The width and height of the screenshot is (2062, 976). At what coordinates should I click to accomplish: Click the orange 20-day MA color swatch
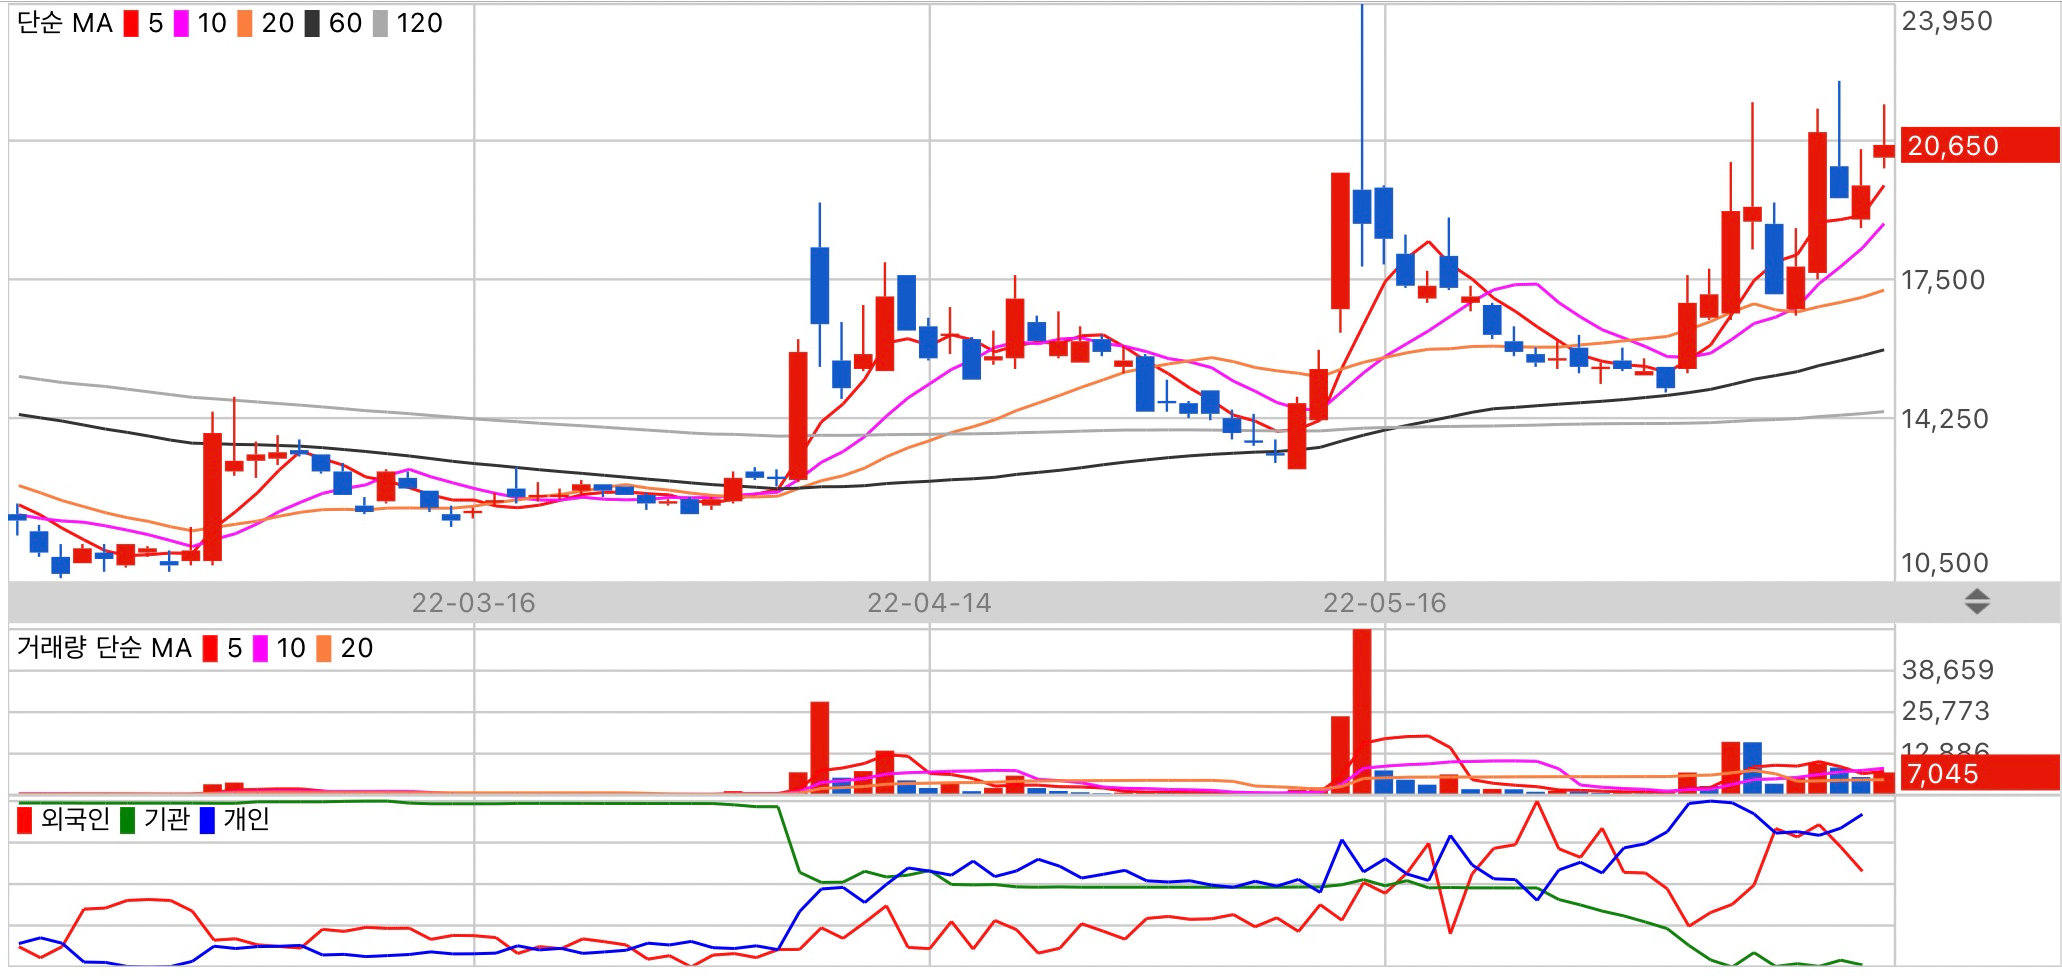coord(245,23)
